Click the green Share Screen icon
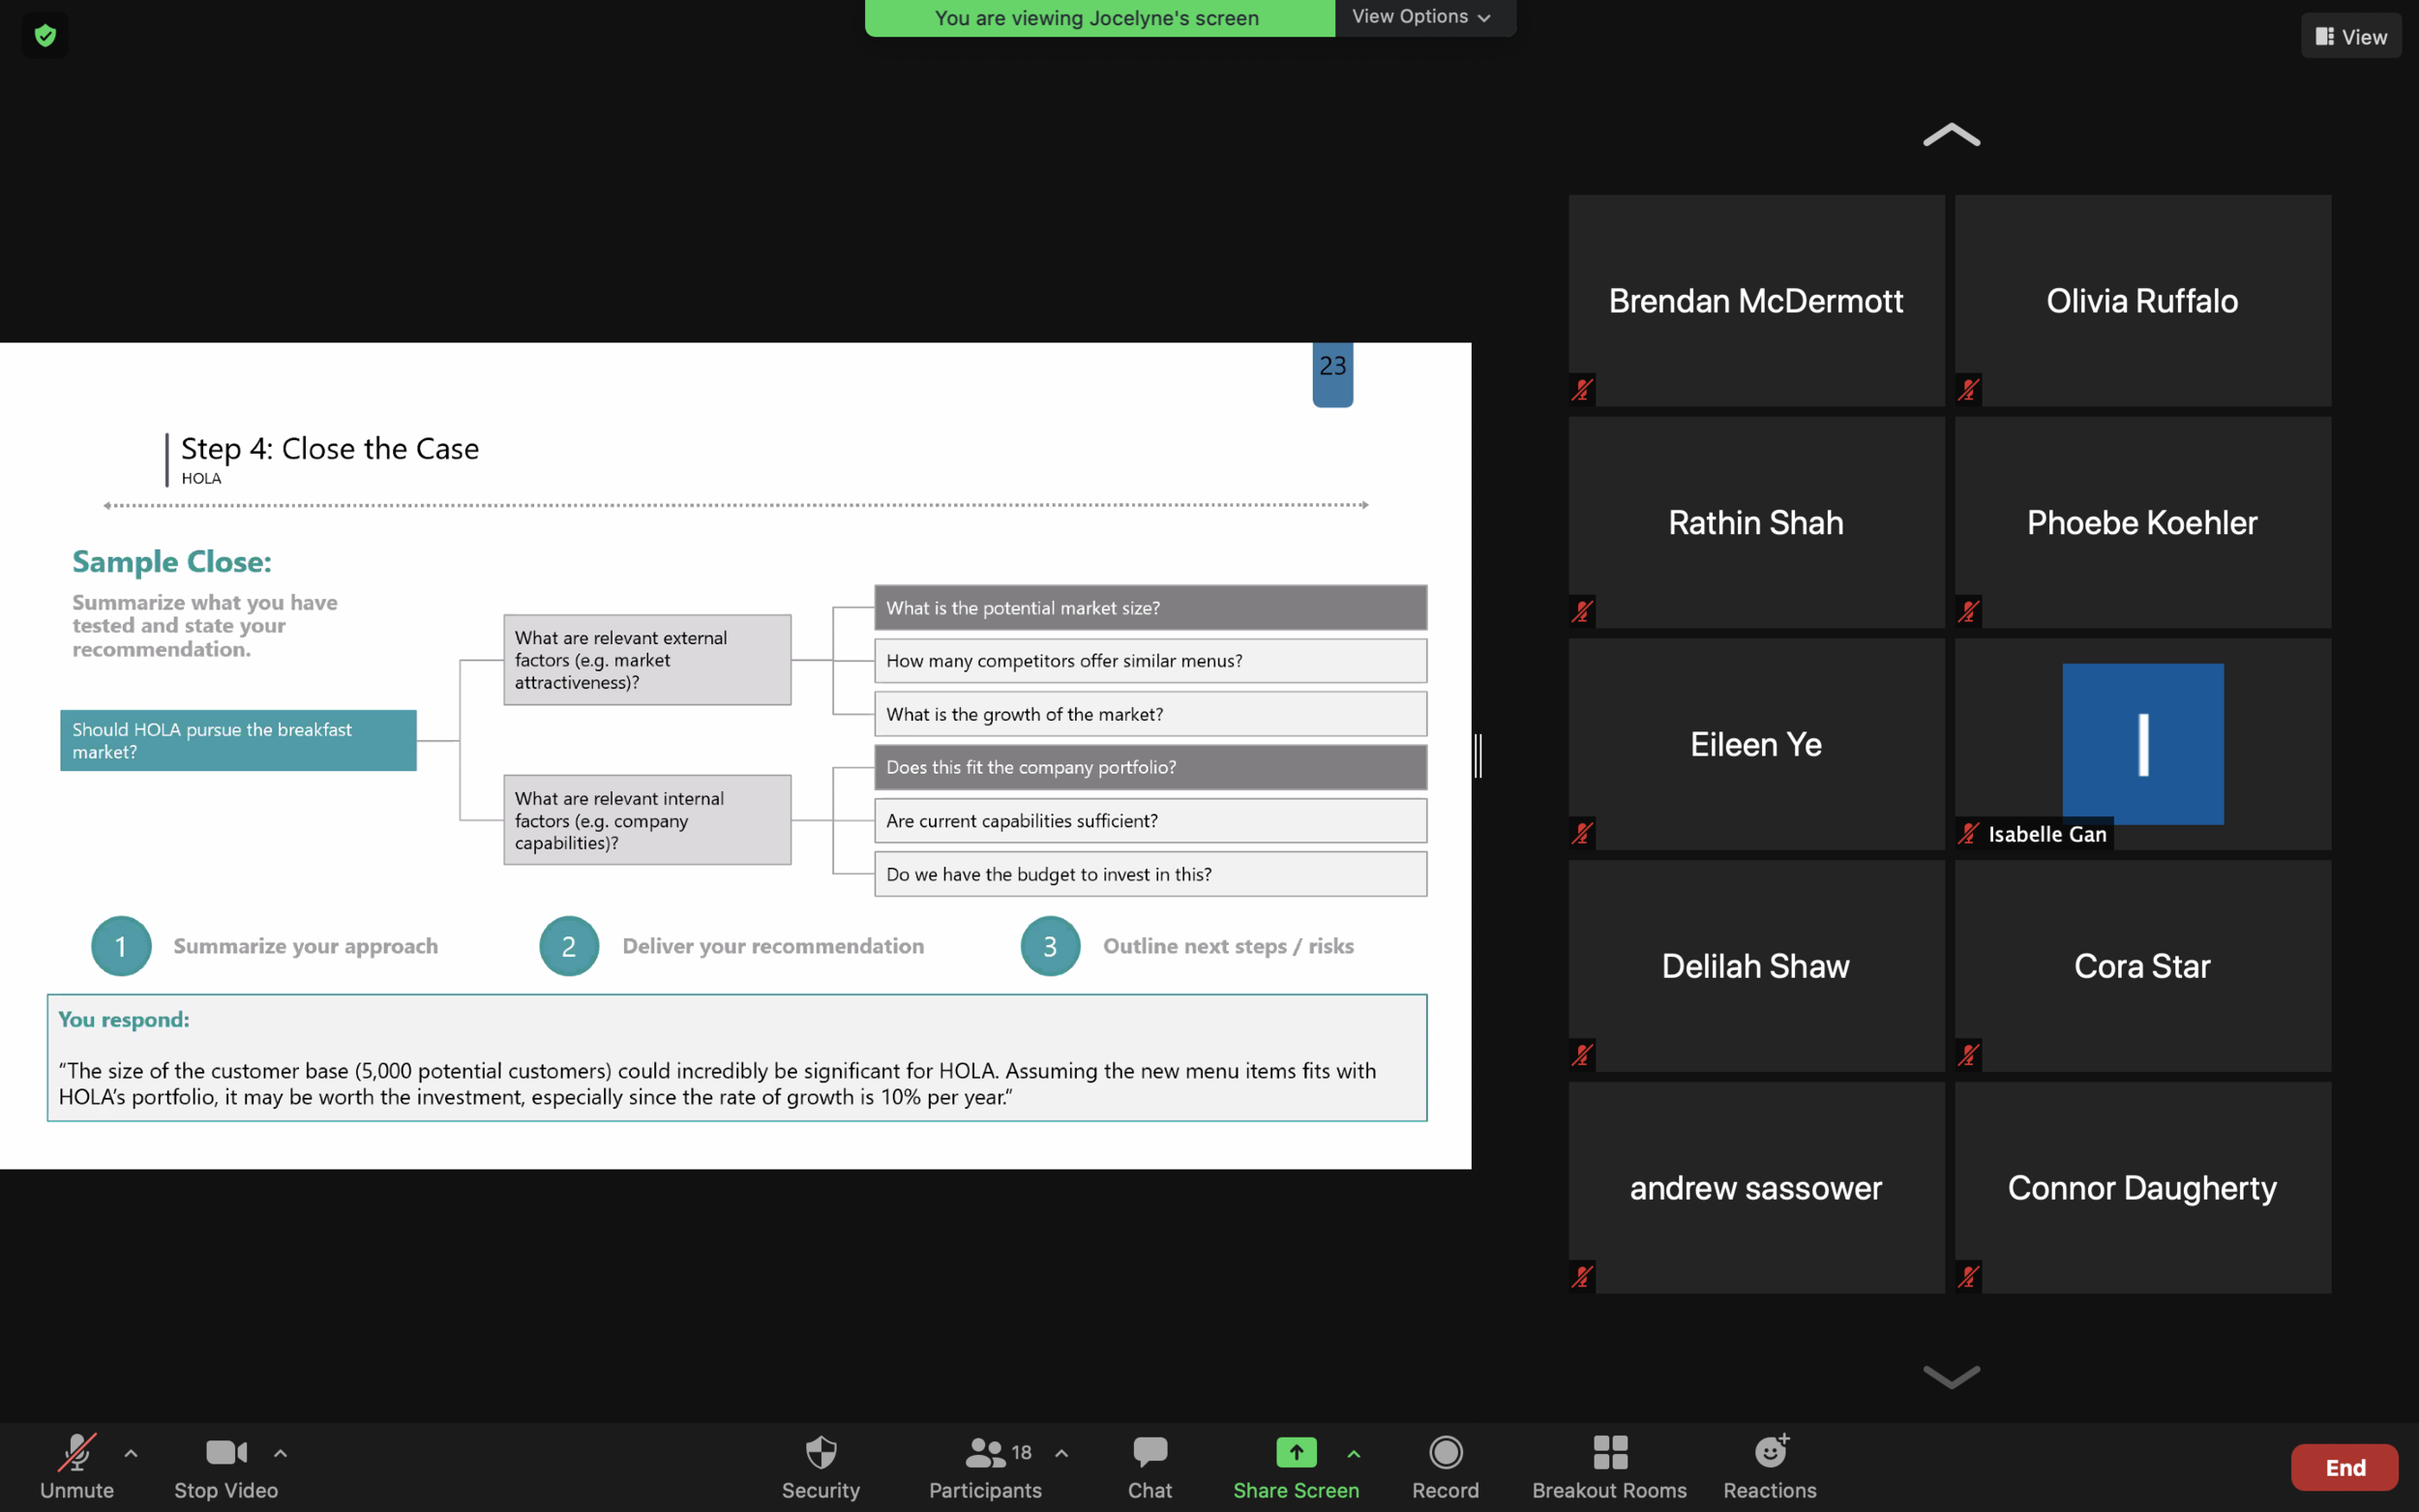Viewport: 2419px width, 1512px height. pyautogui.click(x=1295, y=1451)
